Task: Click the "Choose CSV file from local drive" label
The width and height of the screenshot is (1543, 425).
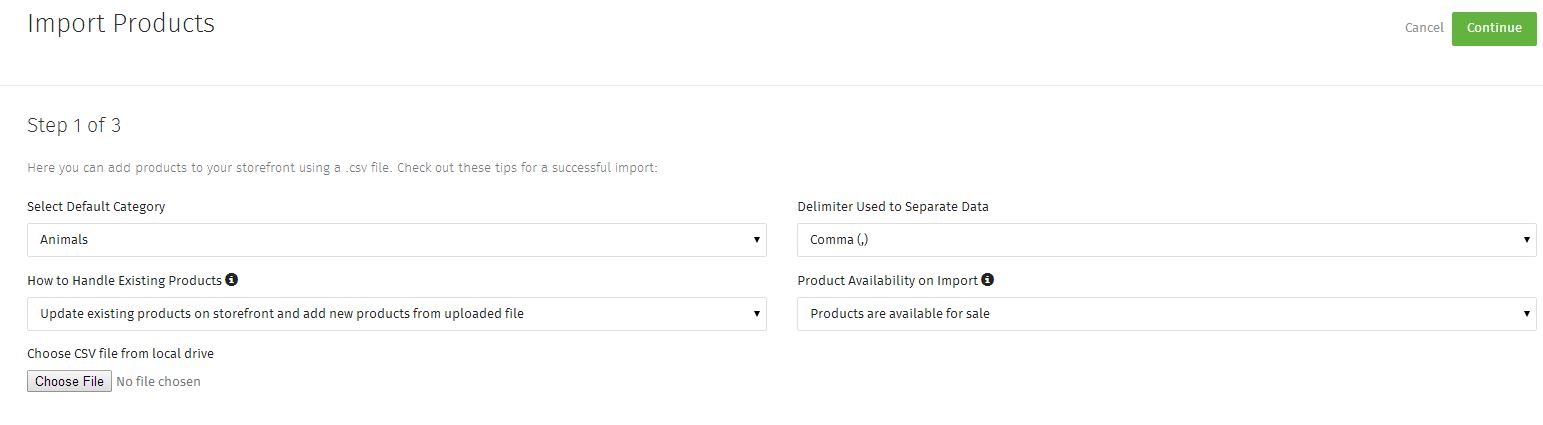Action: pyautogui.click(x=120, y=354)
